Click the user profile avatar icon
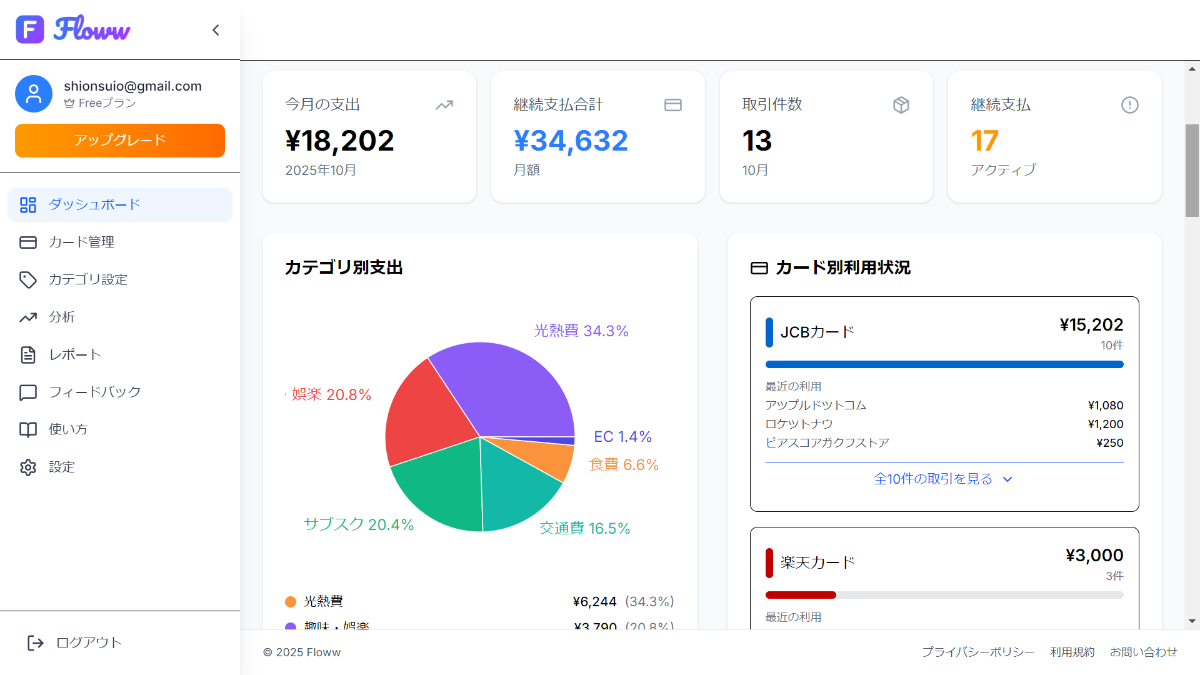This screenshot has height=675, width=1200. click(34, 94)
